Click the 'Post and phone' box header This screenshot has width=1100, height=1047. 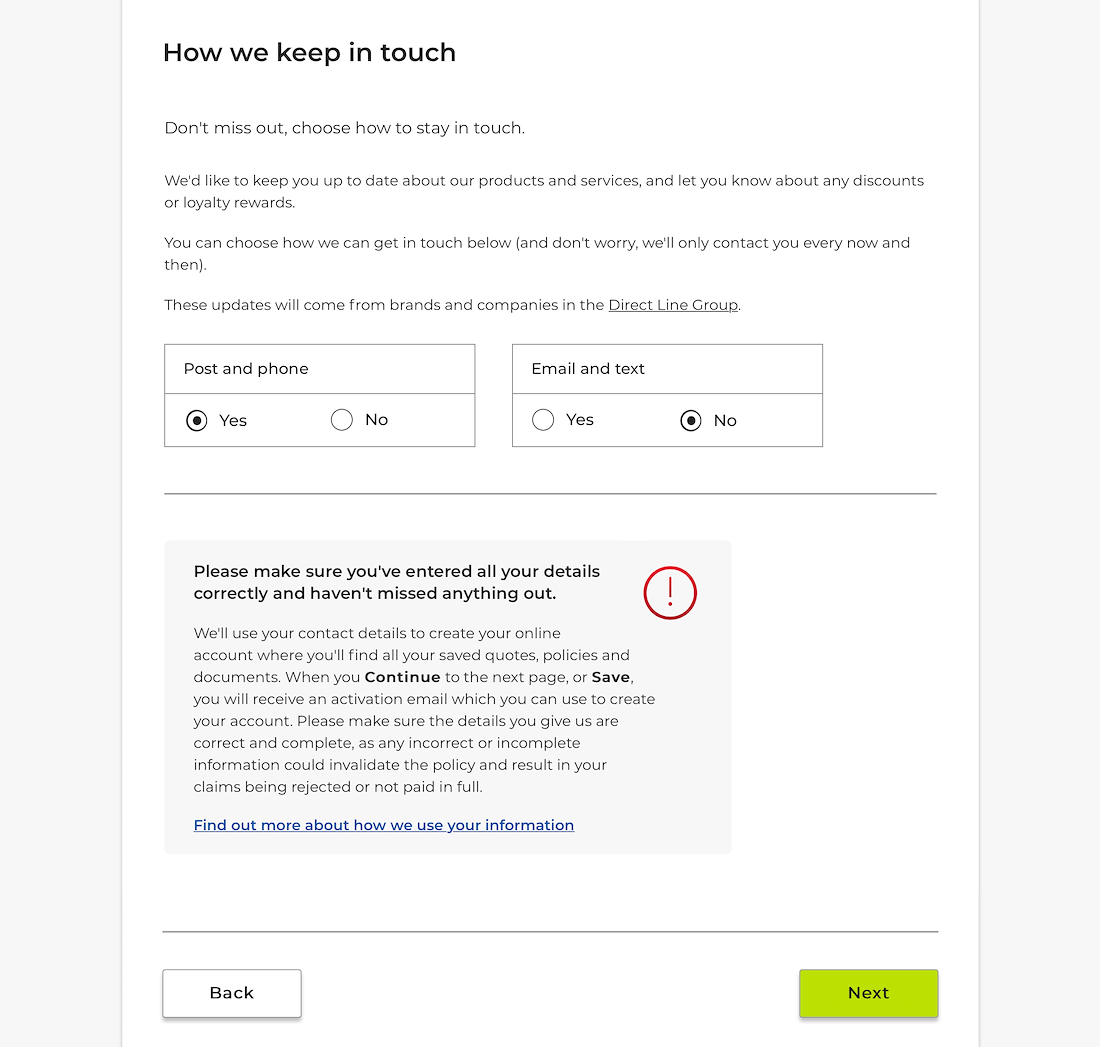coord(320,369)
